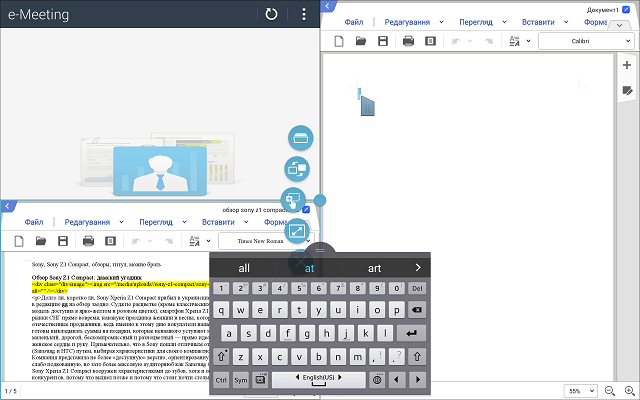
Task: Print the Документ1 document
Action: [x=408, y=41]
